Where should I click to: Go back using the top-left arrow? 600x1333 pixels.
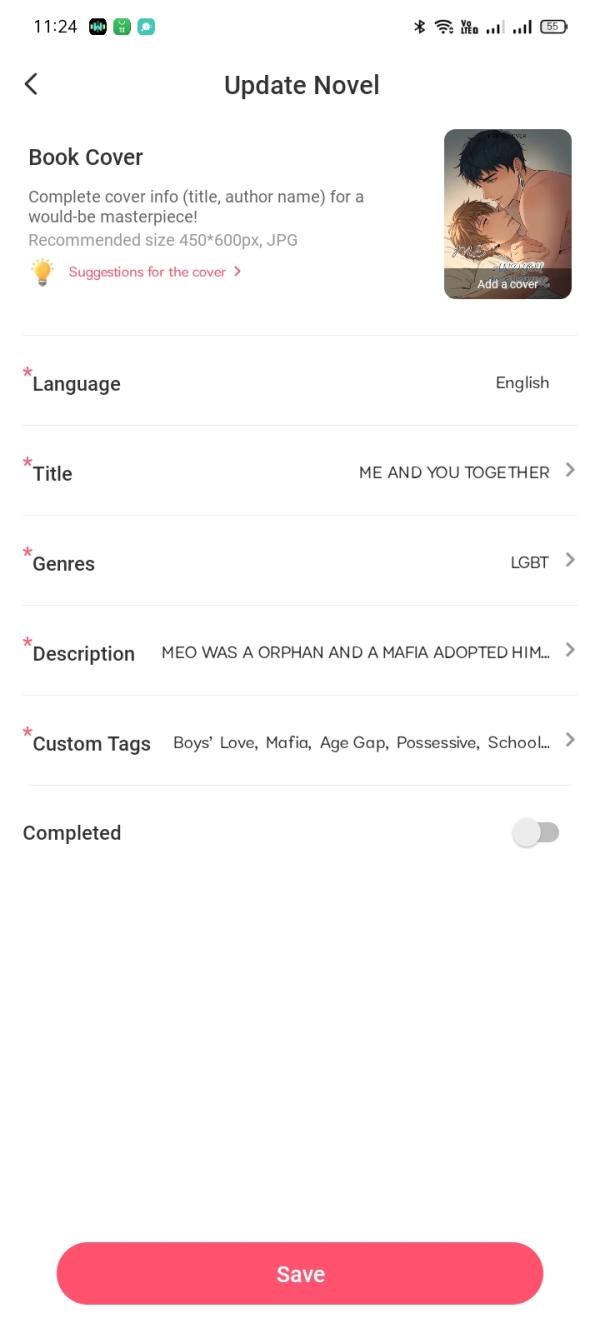pos(31,84)
